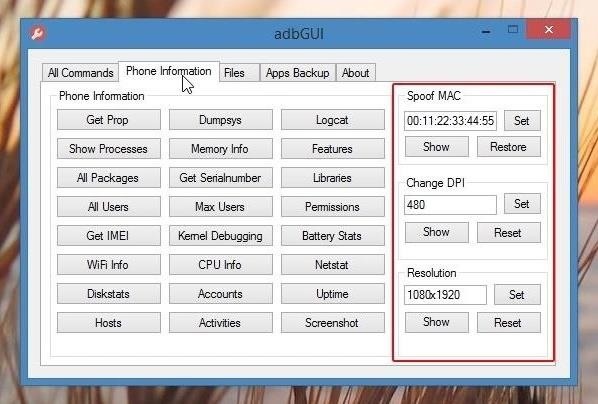Screen dimensions: 598x404
Task: Set the new DPI value
Action: tap(522, 204)
